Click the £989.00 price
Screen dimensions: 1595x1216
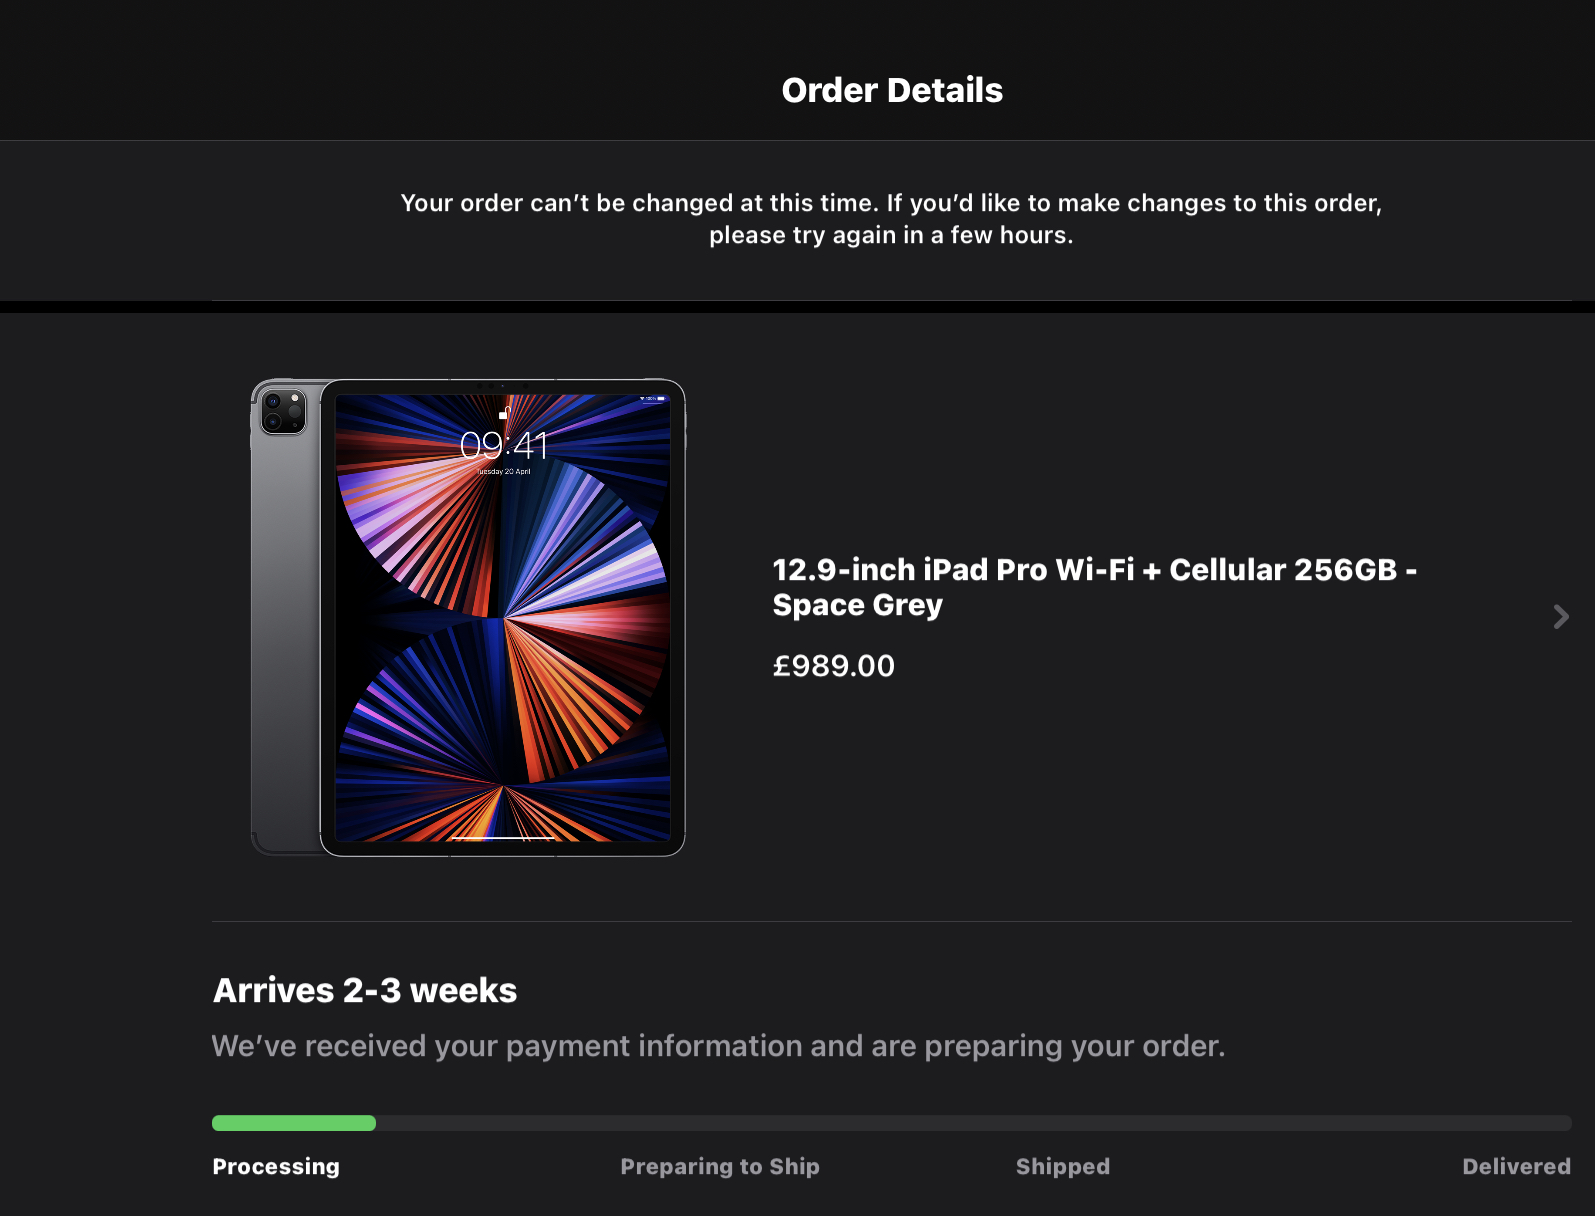tap(833, 666)
